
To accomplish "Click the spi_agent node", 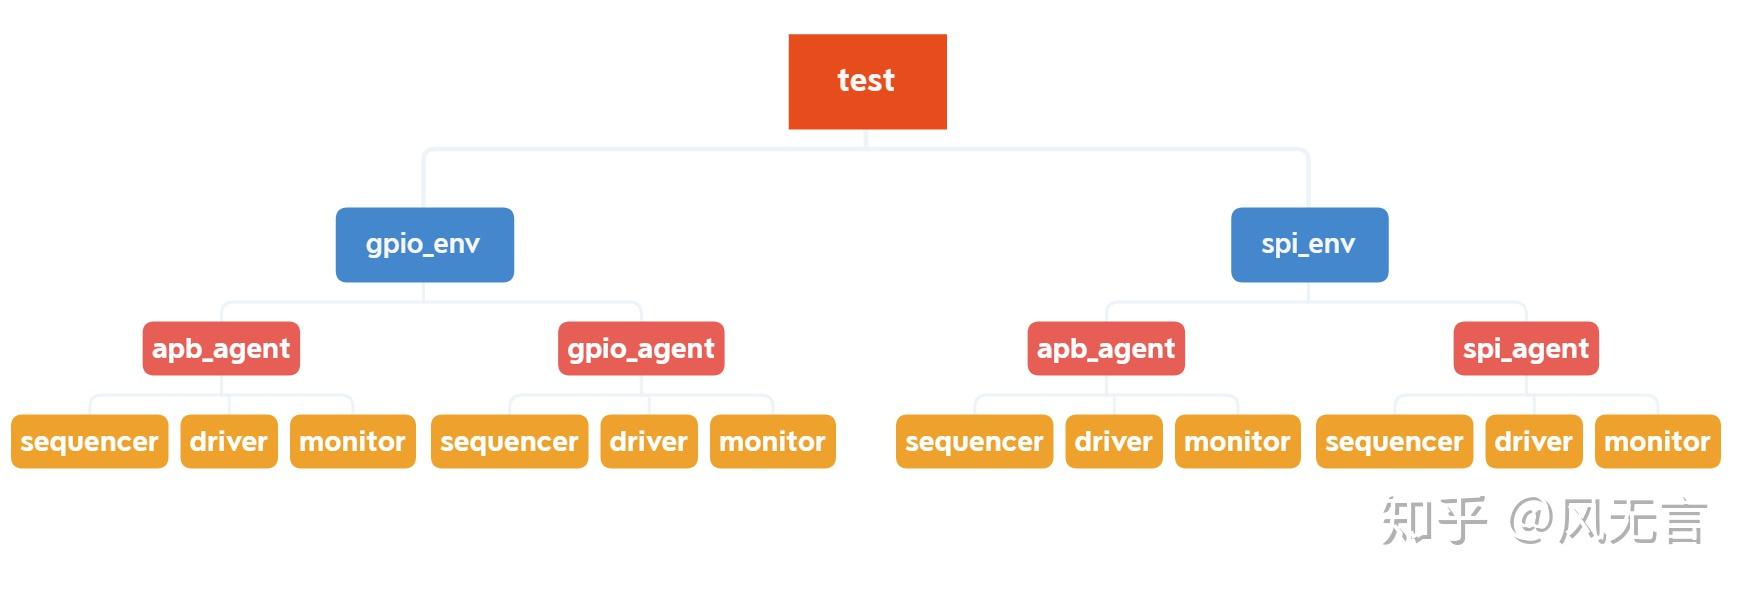I will pyautogui.click(x=1525, y=348).
